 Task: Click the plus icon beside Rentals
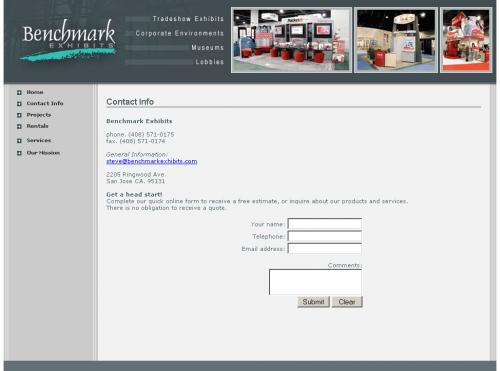pyautogui.click(x=19, y=126)
